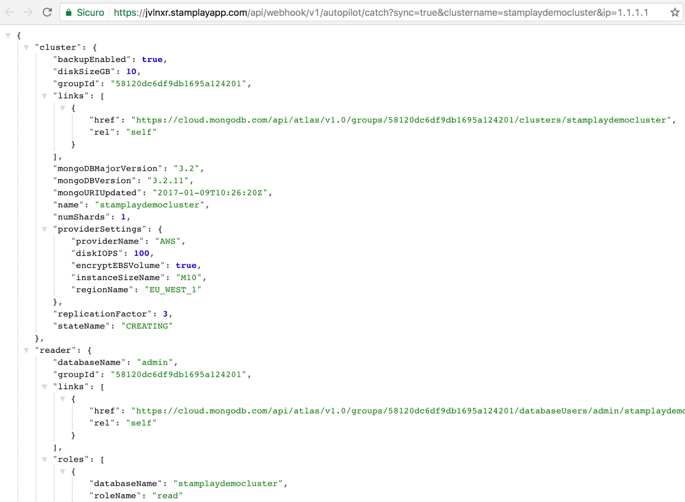Click the roles "databaseName" stamplaydemocluster value
The image size is (685, 502).
click(228, 484)
